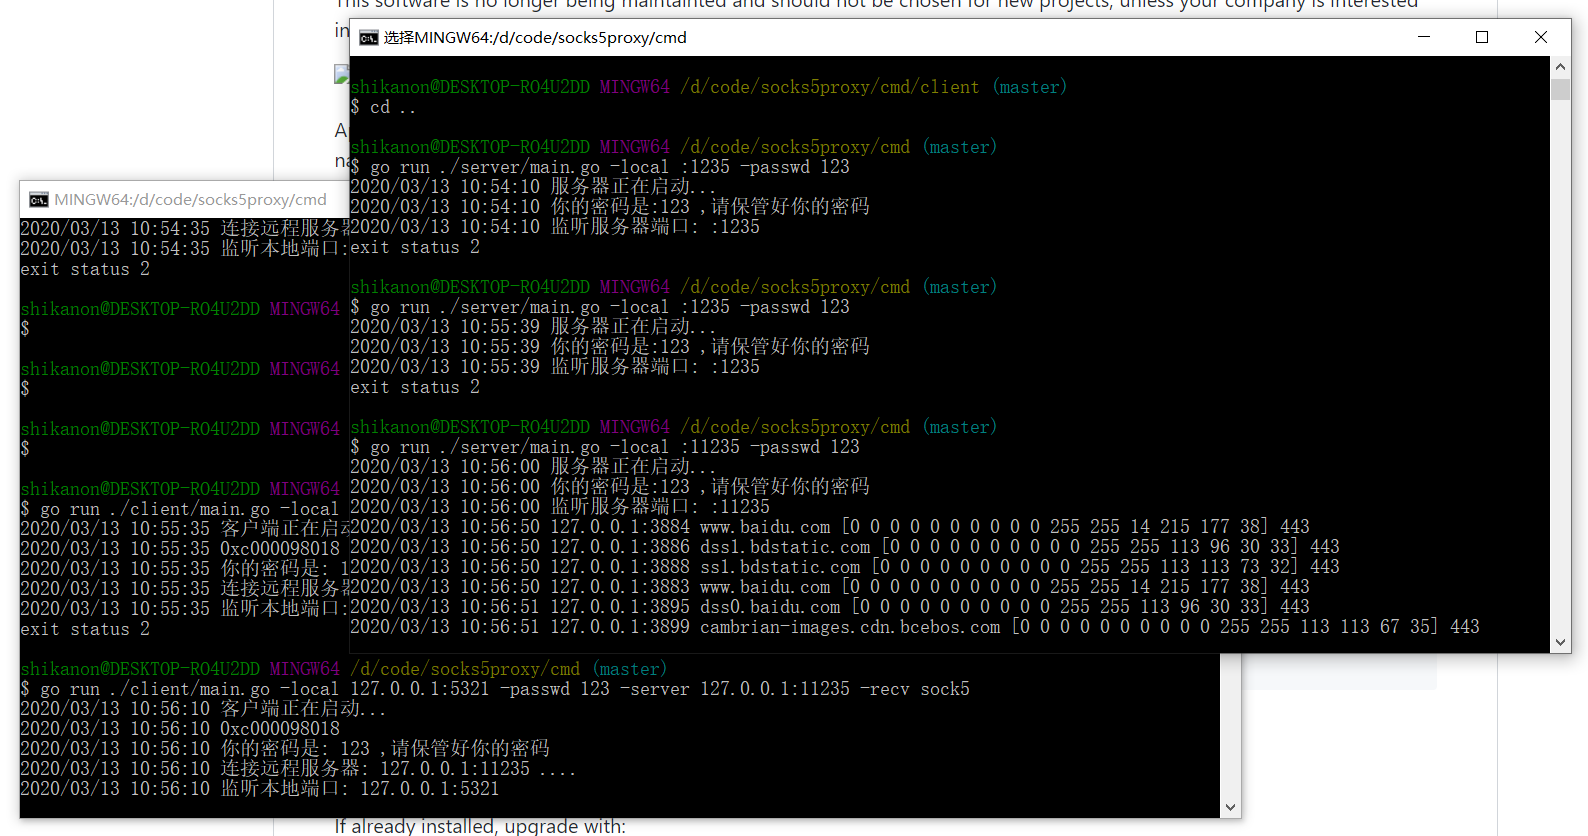Click the '10:55:39 监听服务器端口: :1235' log line
Image resolution: width=1588 pixels, height=836 pixels.
(555, 367)
